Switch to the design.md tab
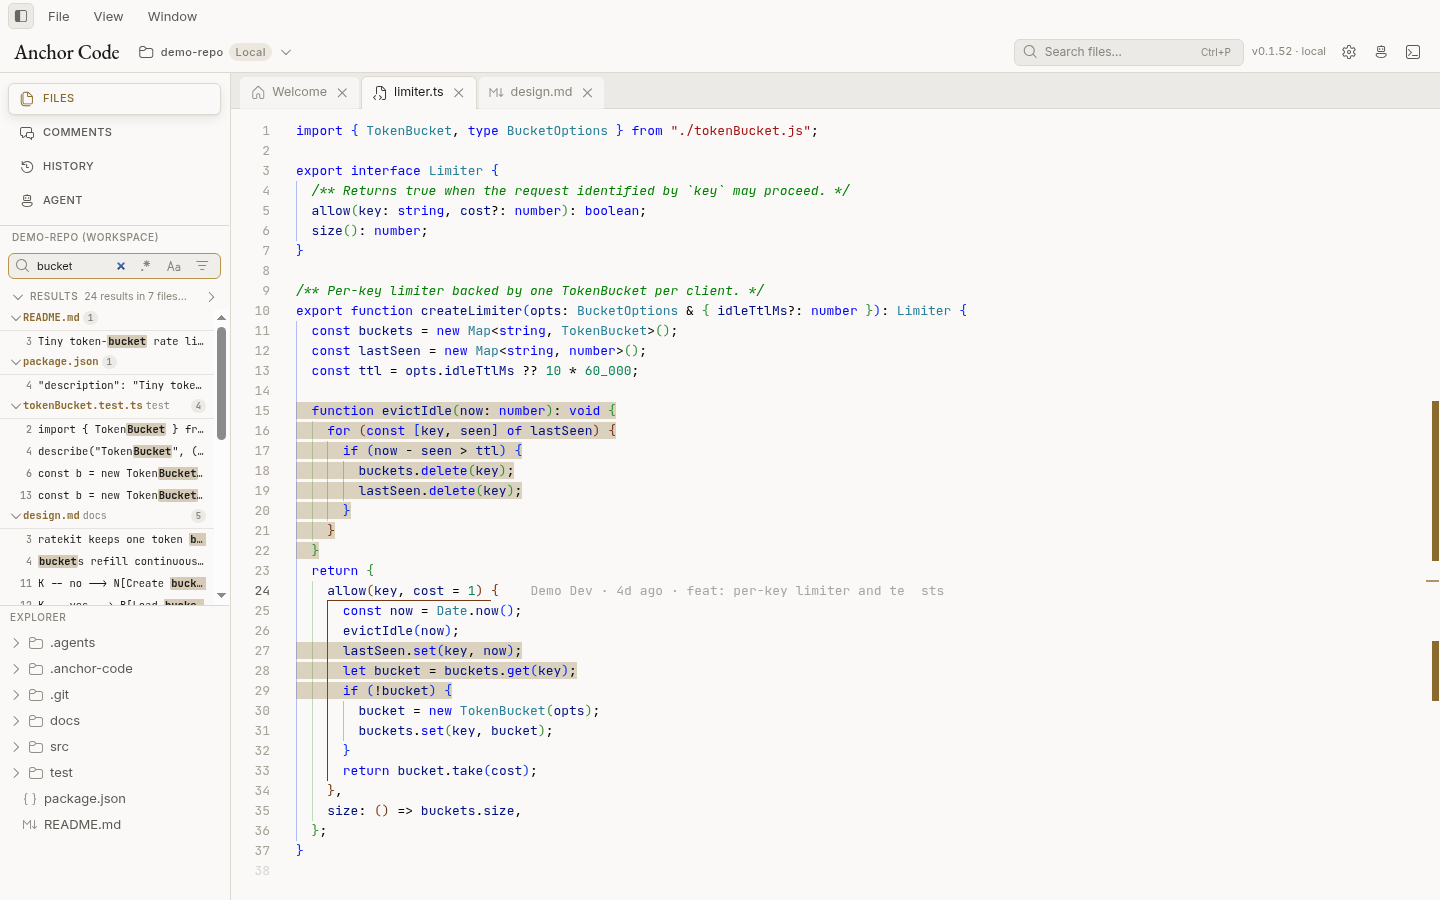Image resolution: width=1440 pixels, height=900 pixels. (541, 92)
